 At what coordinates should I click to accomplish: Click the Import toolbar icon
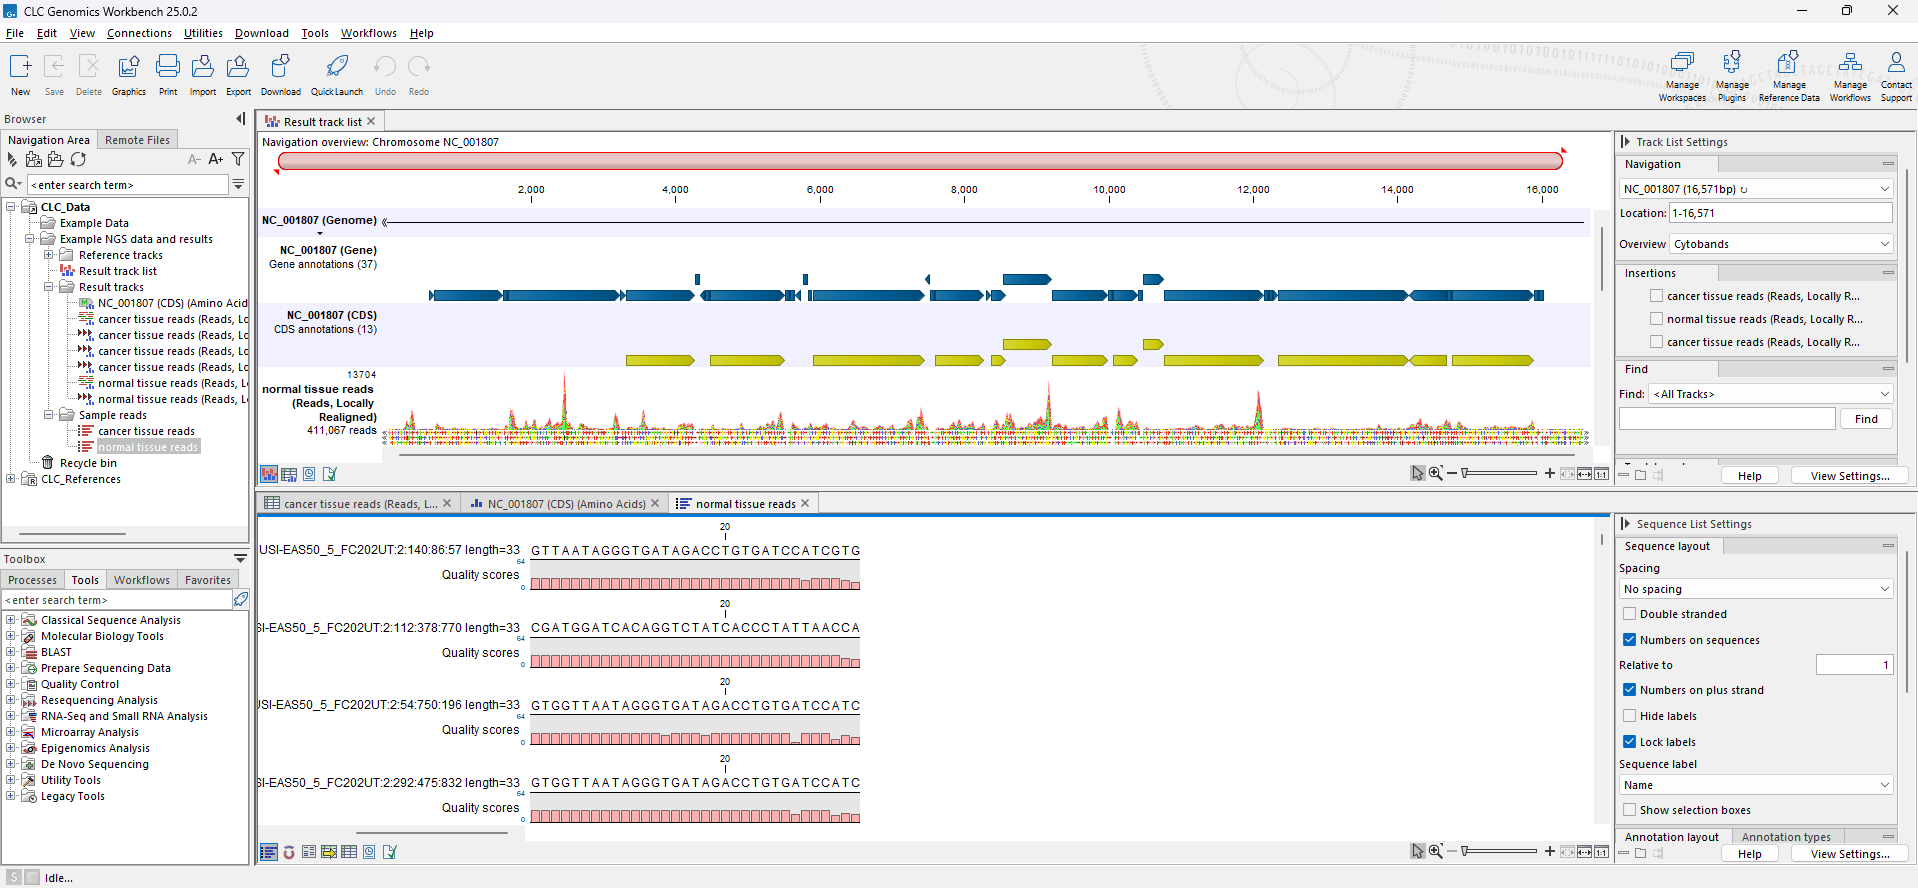pyautogui.click(x=202, y=69)
